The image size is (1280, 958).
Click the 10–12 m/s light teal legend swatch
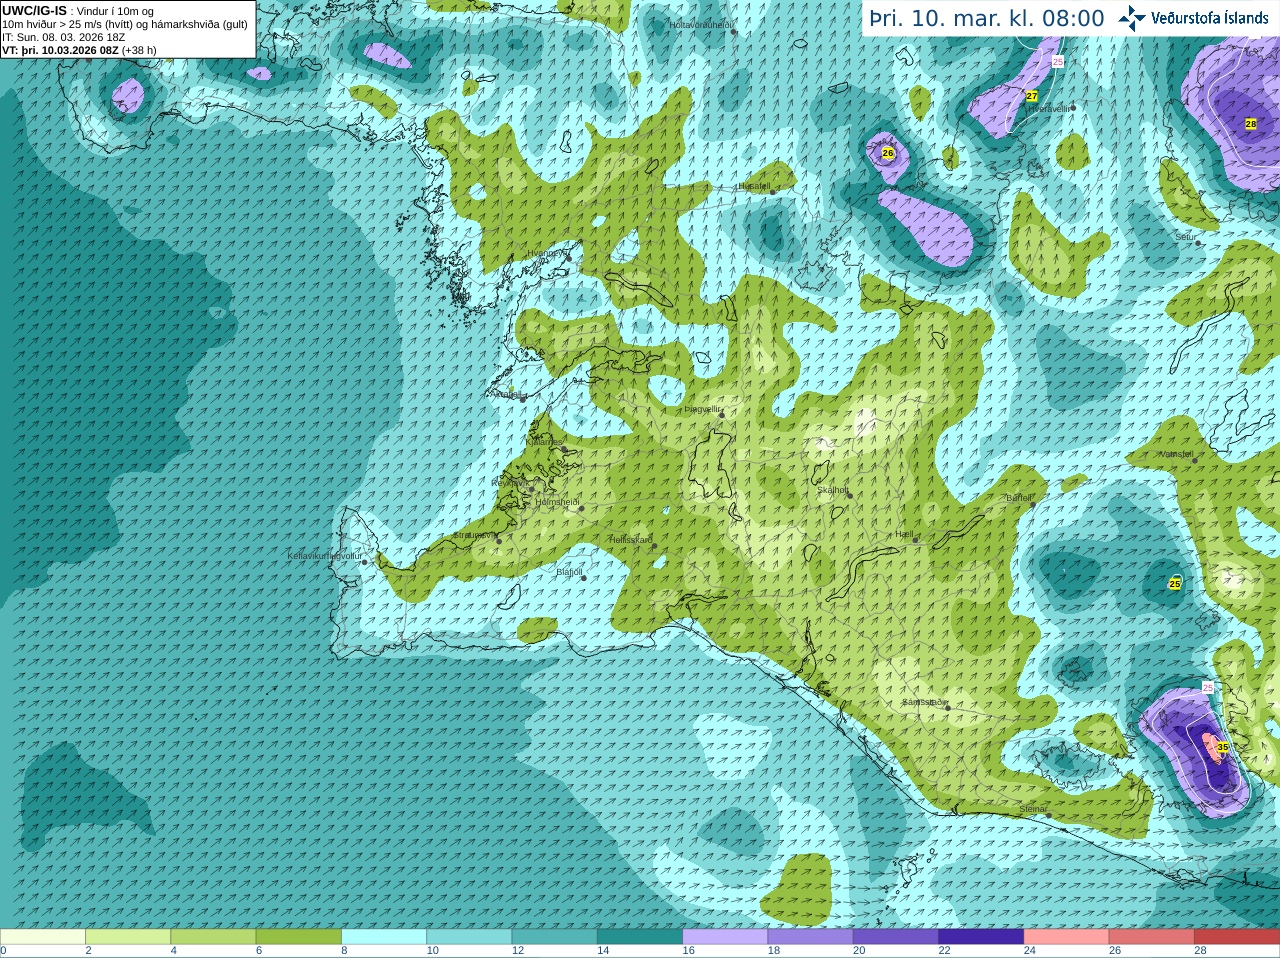click(469, 937)
